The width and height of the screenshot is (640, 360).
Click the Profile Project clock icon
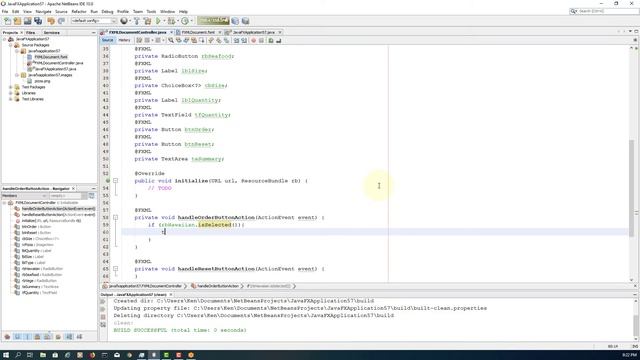pos(185,21)
